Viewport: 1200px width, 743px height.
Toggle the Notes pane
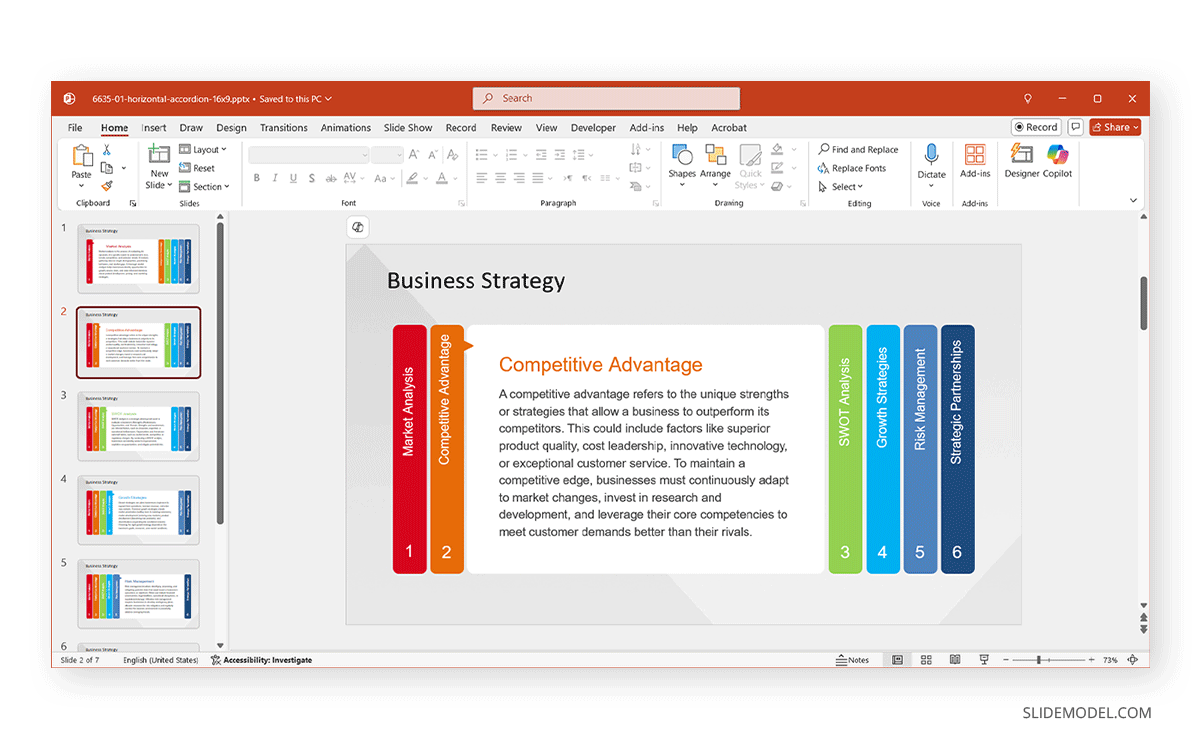pos(853,660)
